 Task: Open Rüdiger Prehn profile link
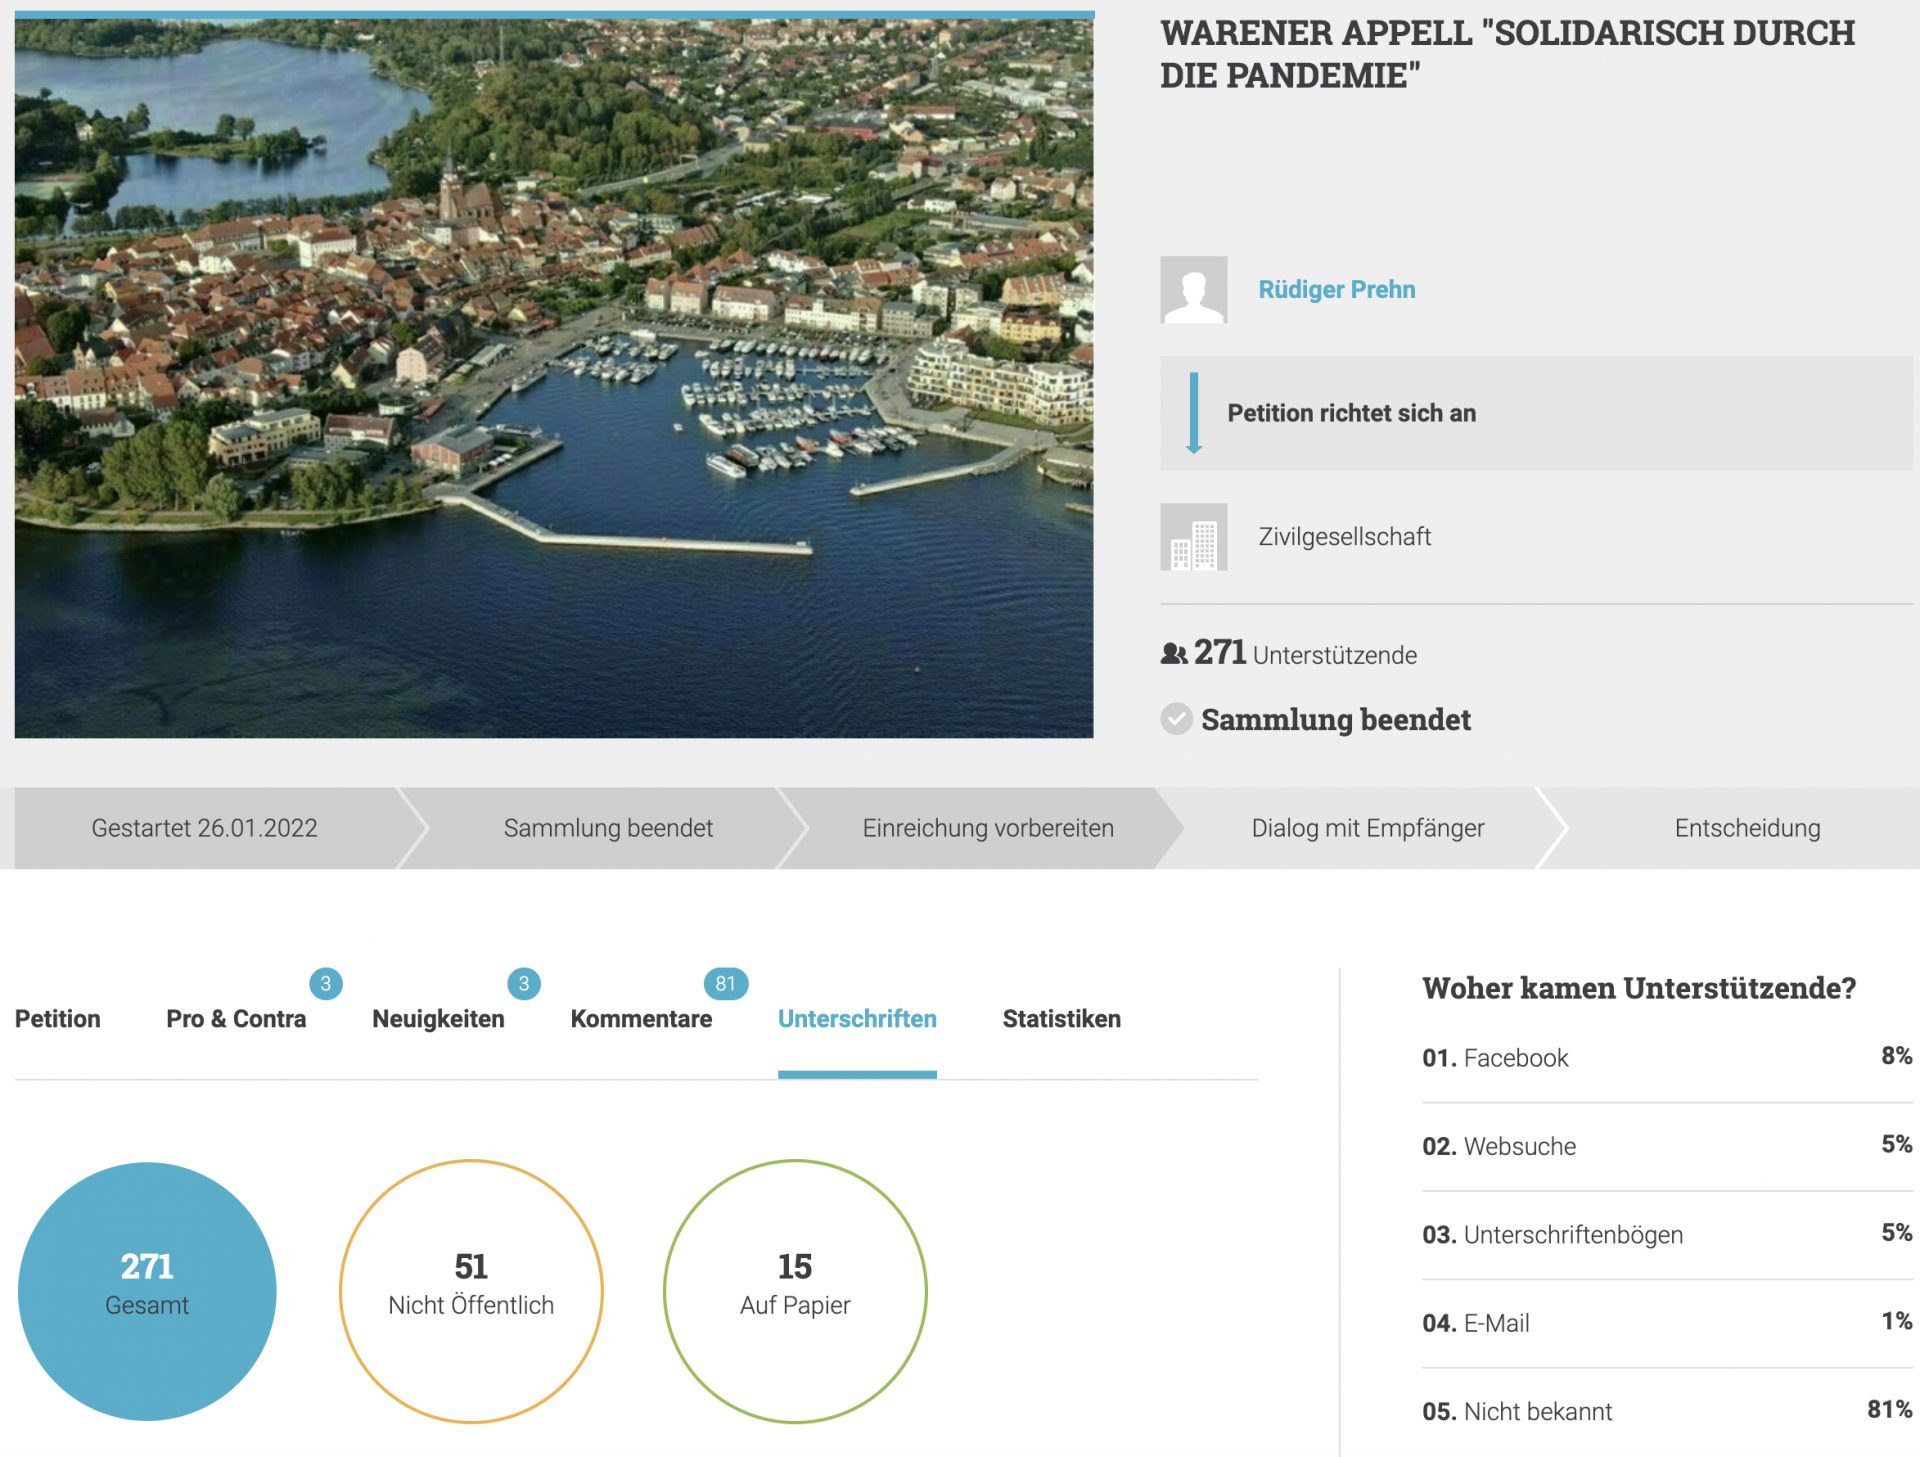pos(1336,290)
